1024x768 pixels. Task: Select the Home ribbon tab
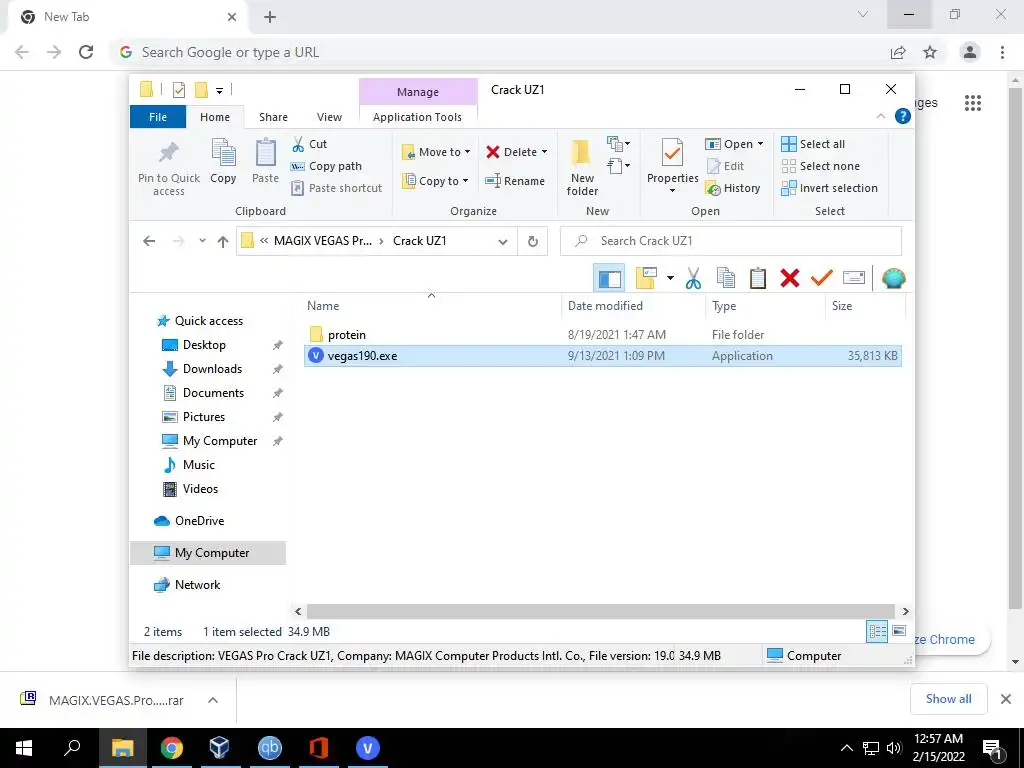click(x=215, y=117)
